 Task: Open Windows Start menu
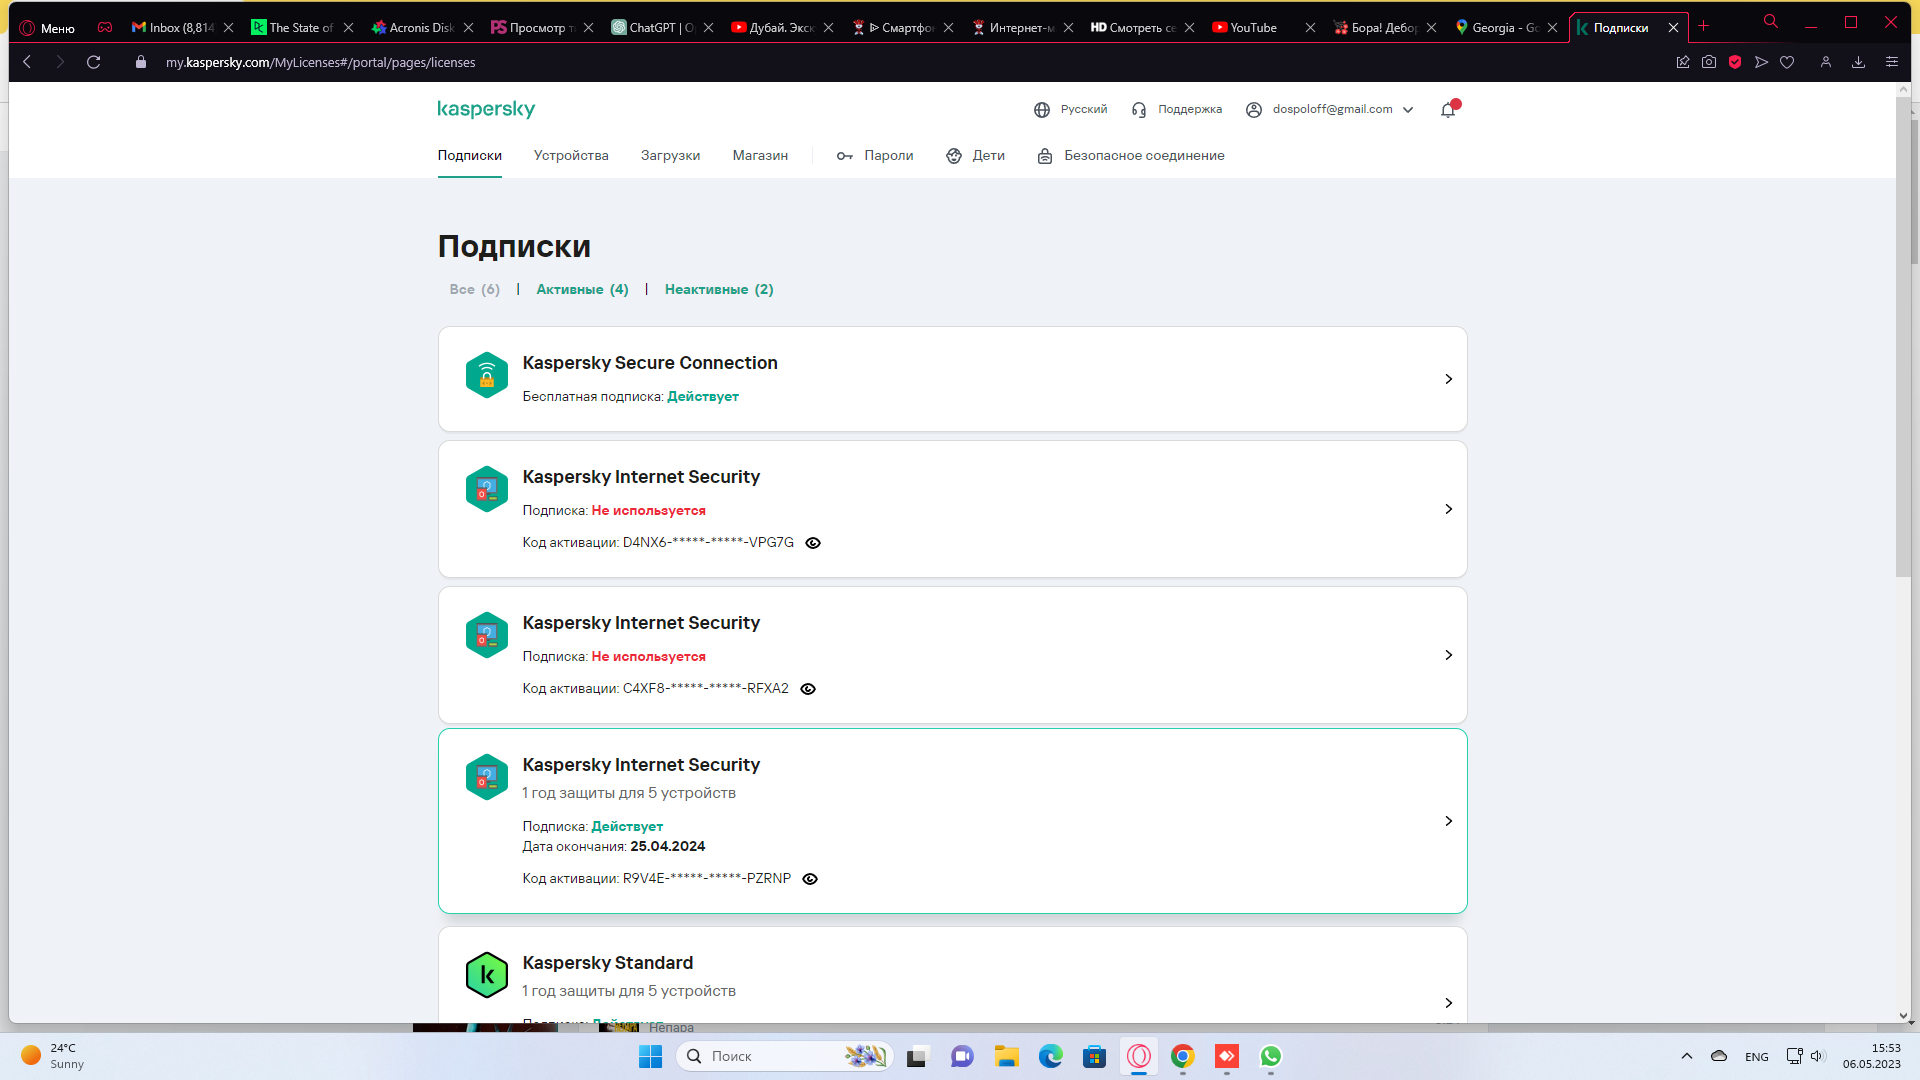click(650, 1056)
